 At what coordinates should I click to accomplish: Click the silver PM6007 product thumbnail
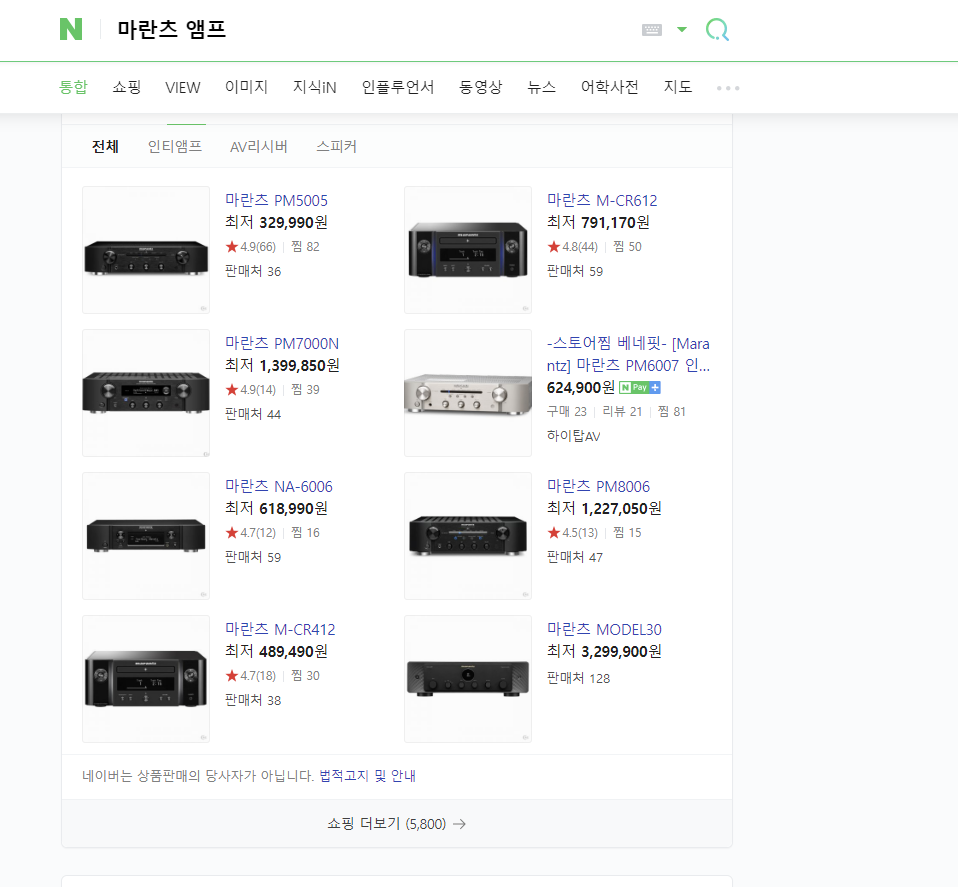click(468, 393)
